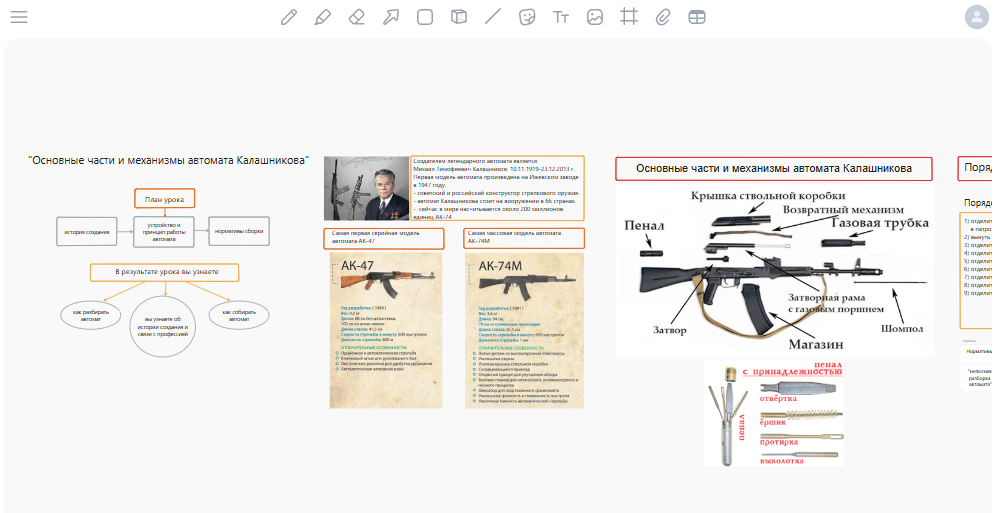Select the orange-bordered numbered steps list
Image resolution: width=995 pixels, height=513 pixels.
point(977,270)
